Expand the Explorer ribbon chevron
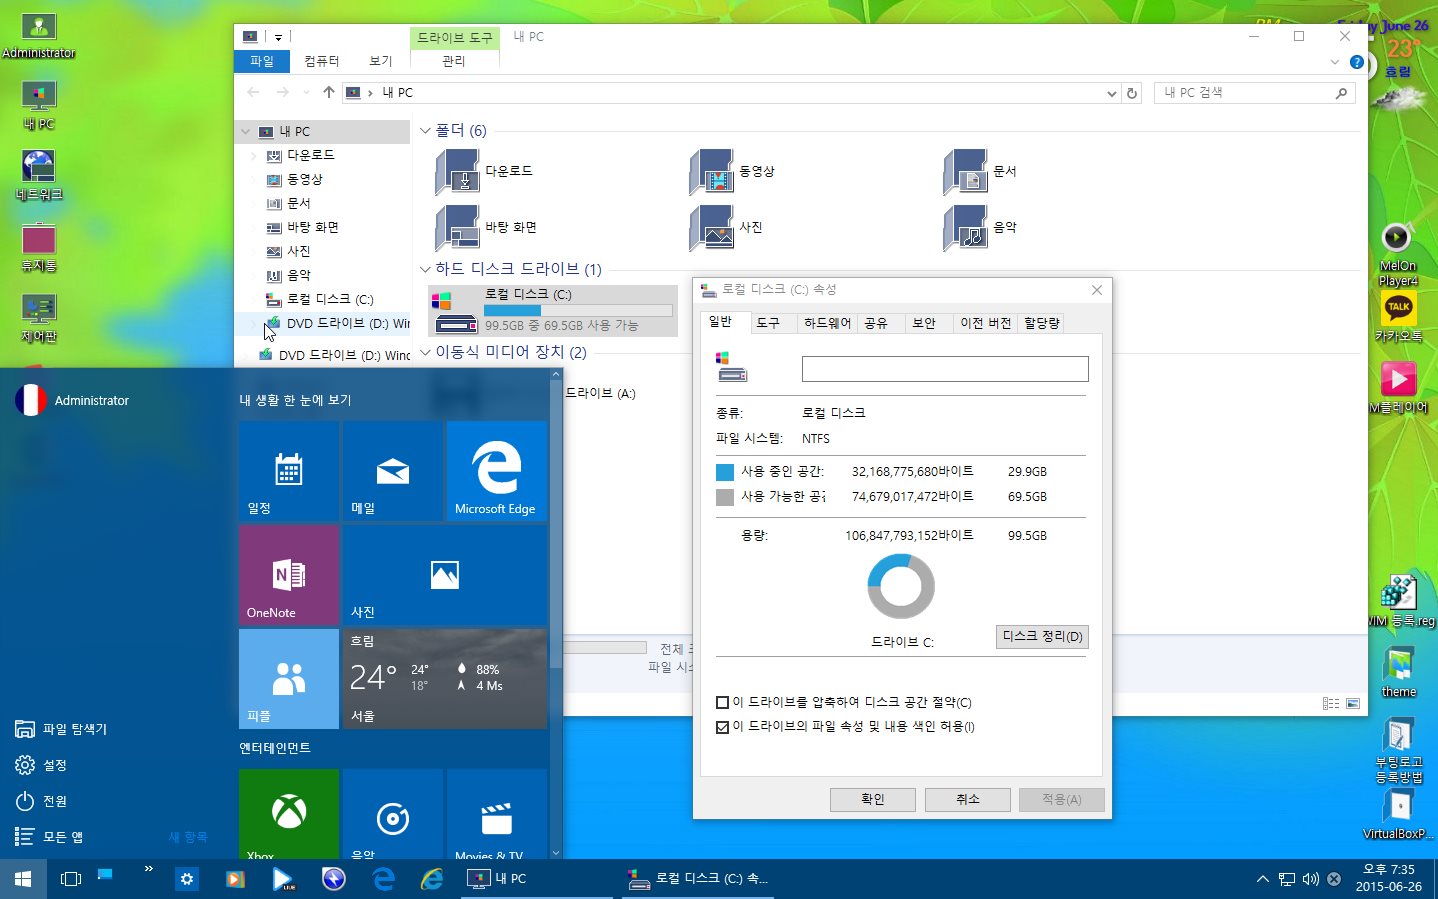1438x899 pixels. (x=1334, y=62)
